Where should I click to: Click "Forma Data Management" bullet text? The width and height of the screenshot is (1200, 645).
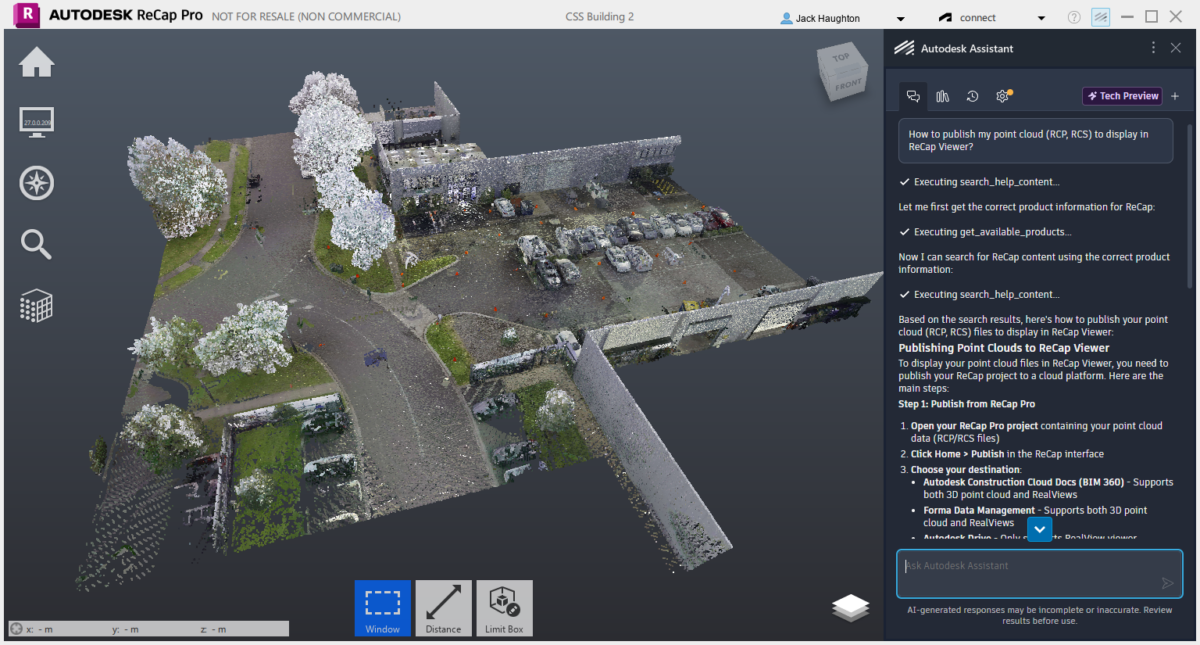[977, 510]
